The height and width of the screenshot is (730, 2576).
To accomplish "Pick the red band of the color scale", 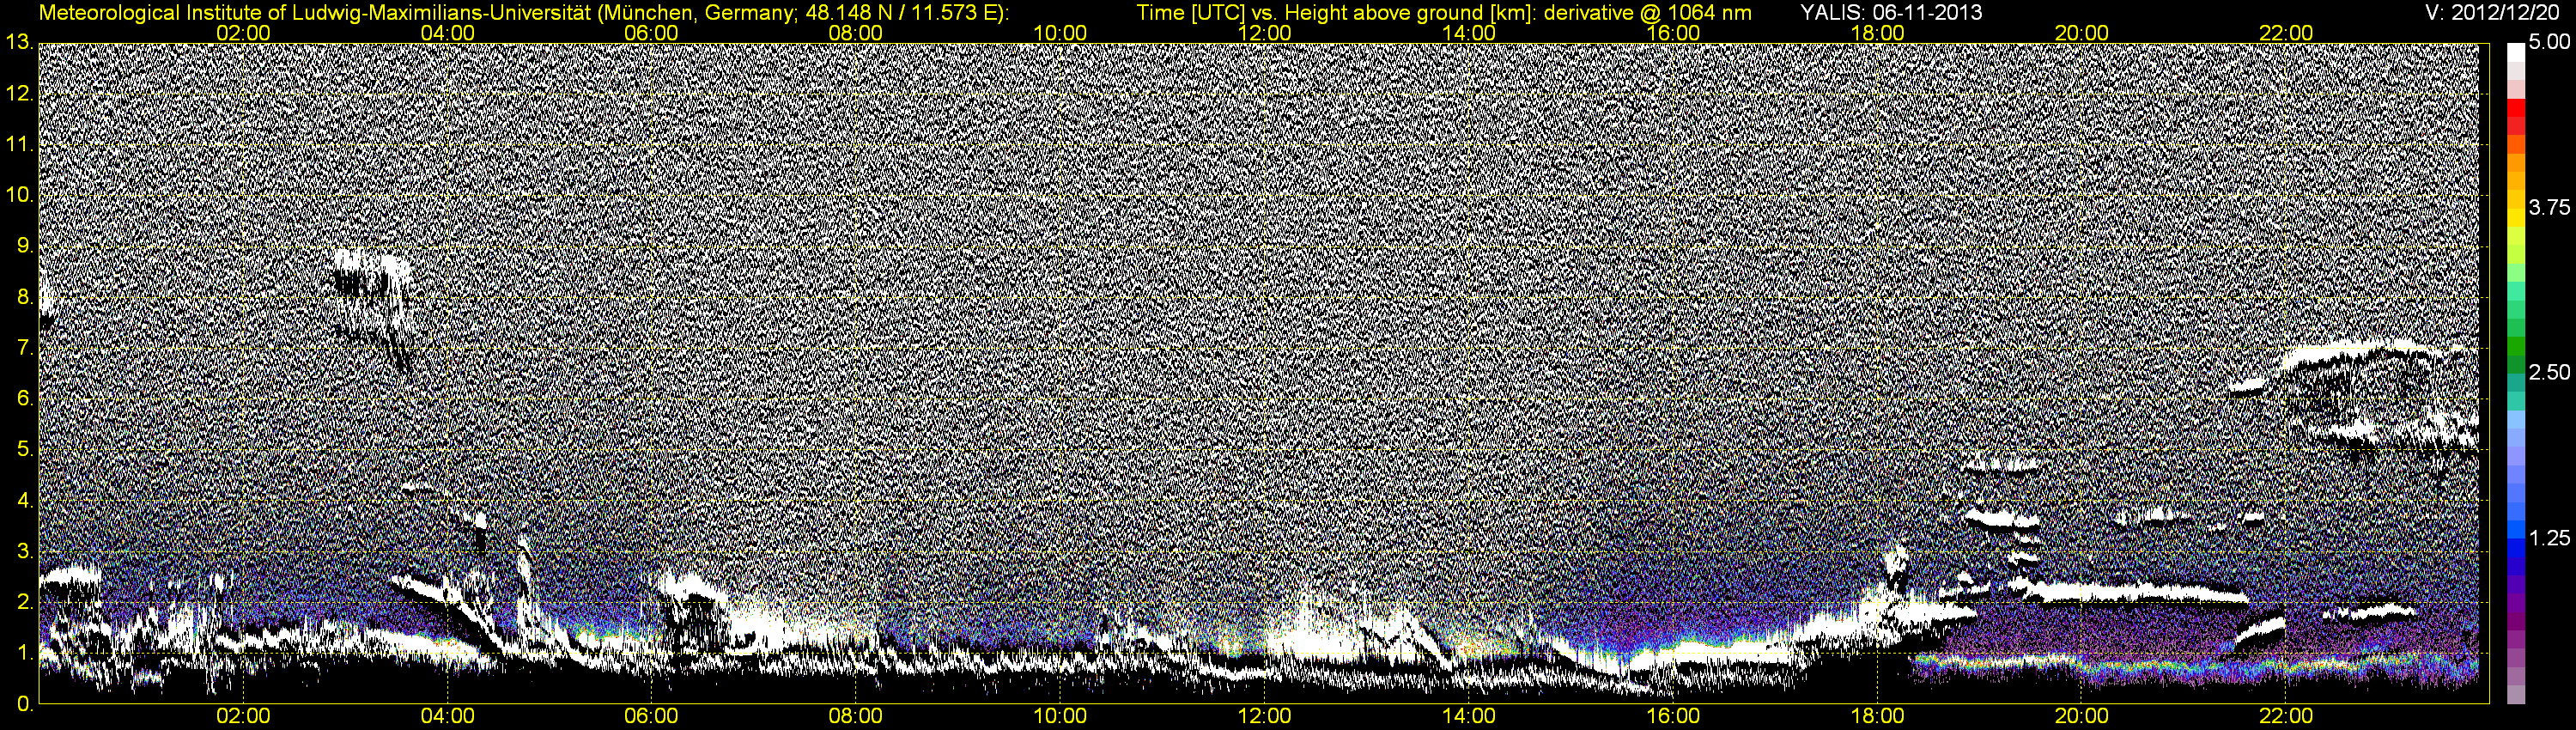I will pos(2515,110).
